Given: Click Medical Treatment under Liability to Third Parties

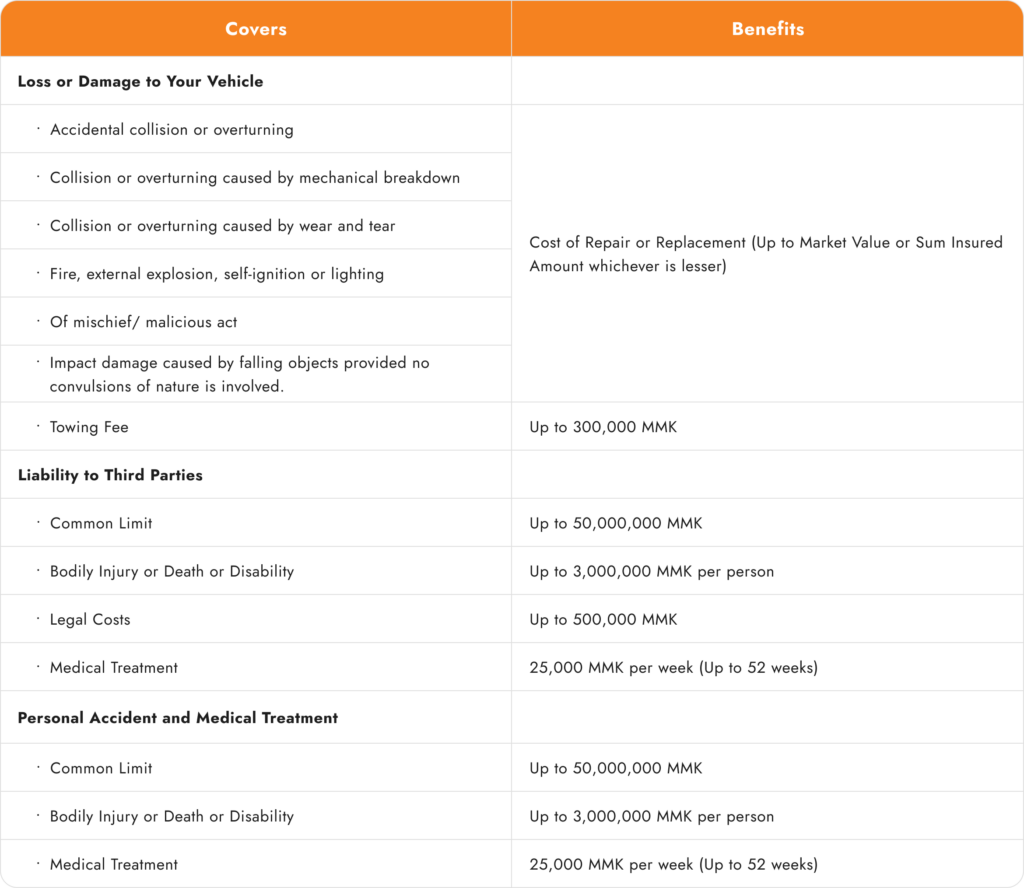Looking at the screenshot, I should pyautogui.click(x=114, y=668).
